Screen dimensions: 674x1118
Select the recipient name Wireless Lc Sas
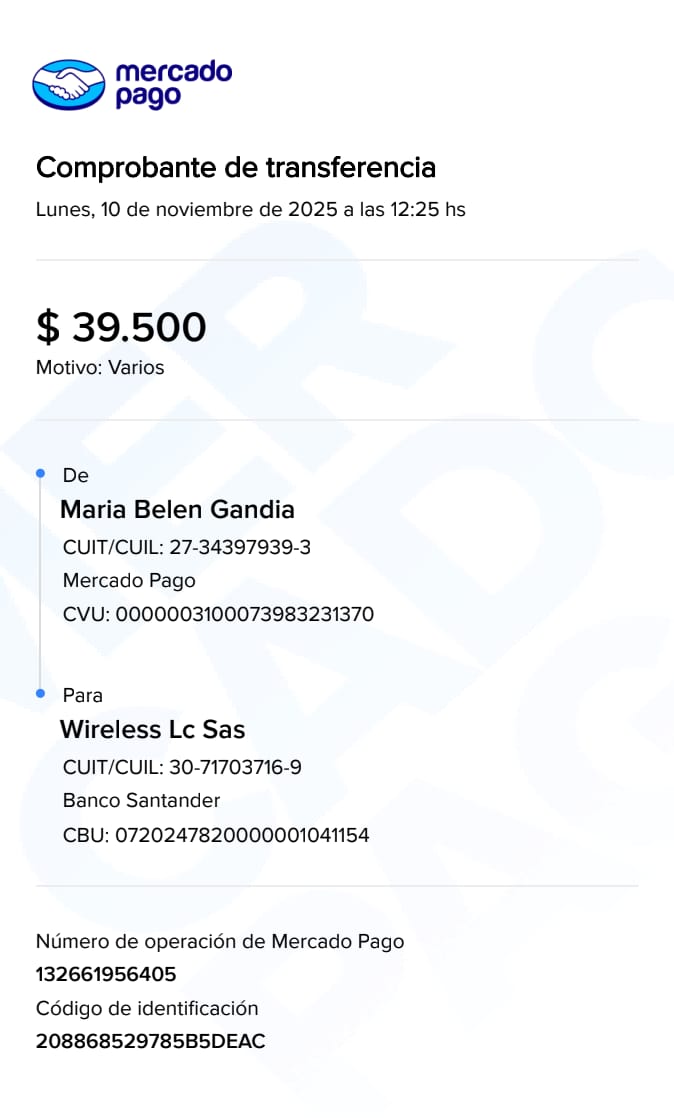click(x=152, y=730)
